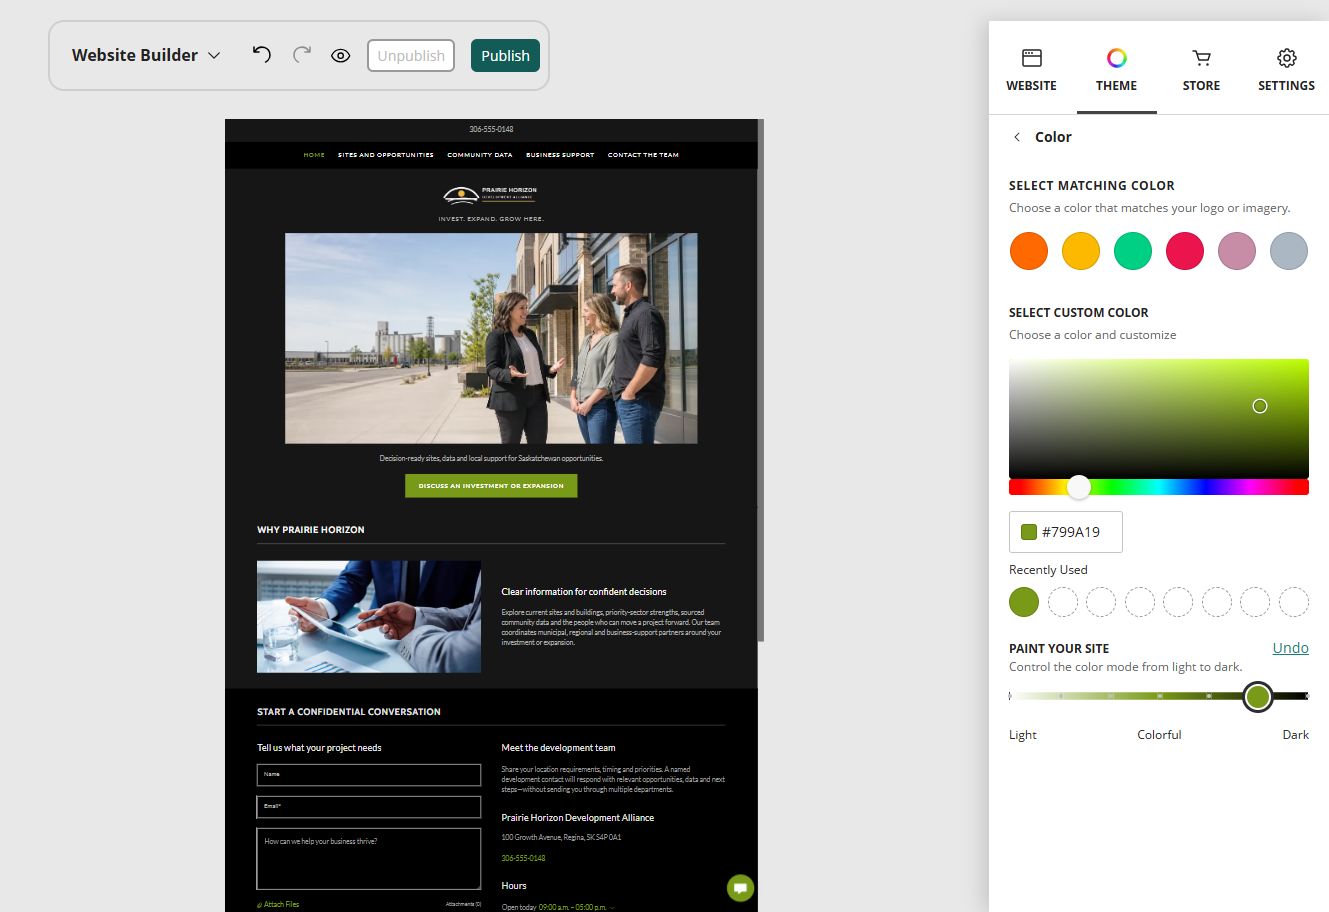Switch to the WEBSITE tab
Screen dimensions: 1329x912
point(1031,70)
